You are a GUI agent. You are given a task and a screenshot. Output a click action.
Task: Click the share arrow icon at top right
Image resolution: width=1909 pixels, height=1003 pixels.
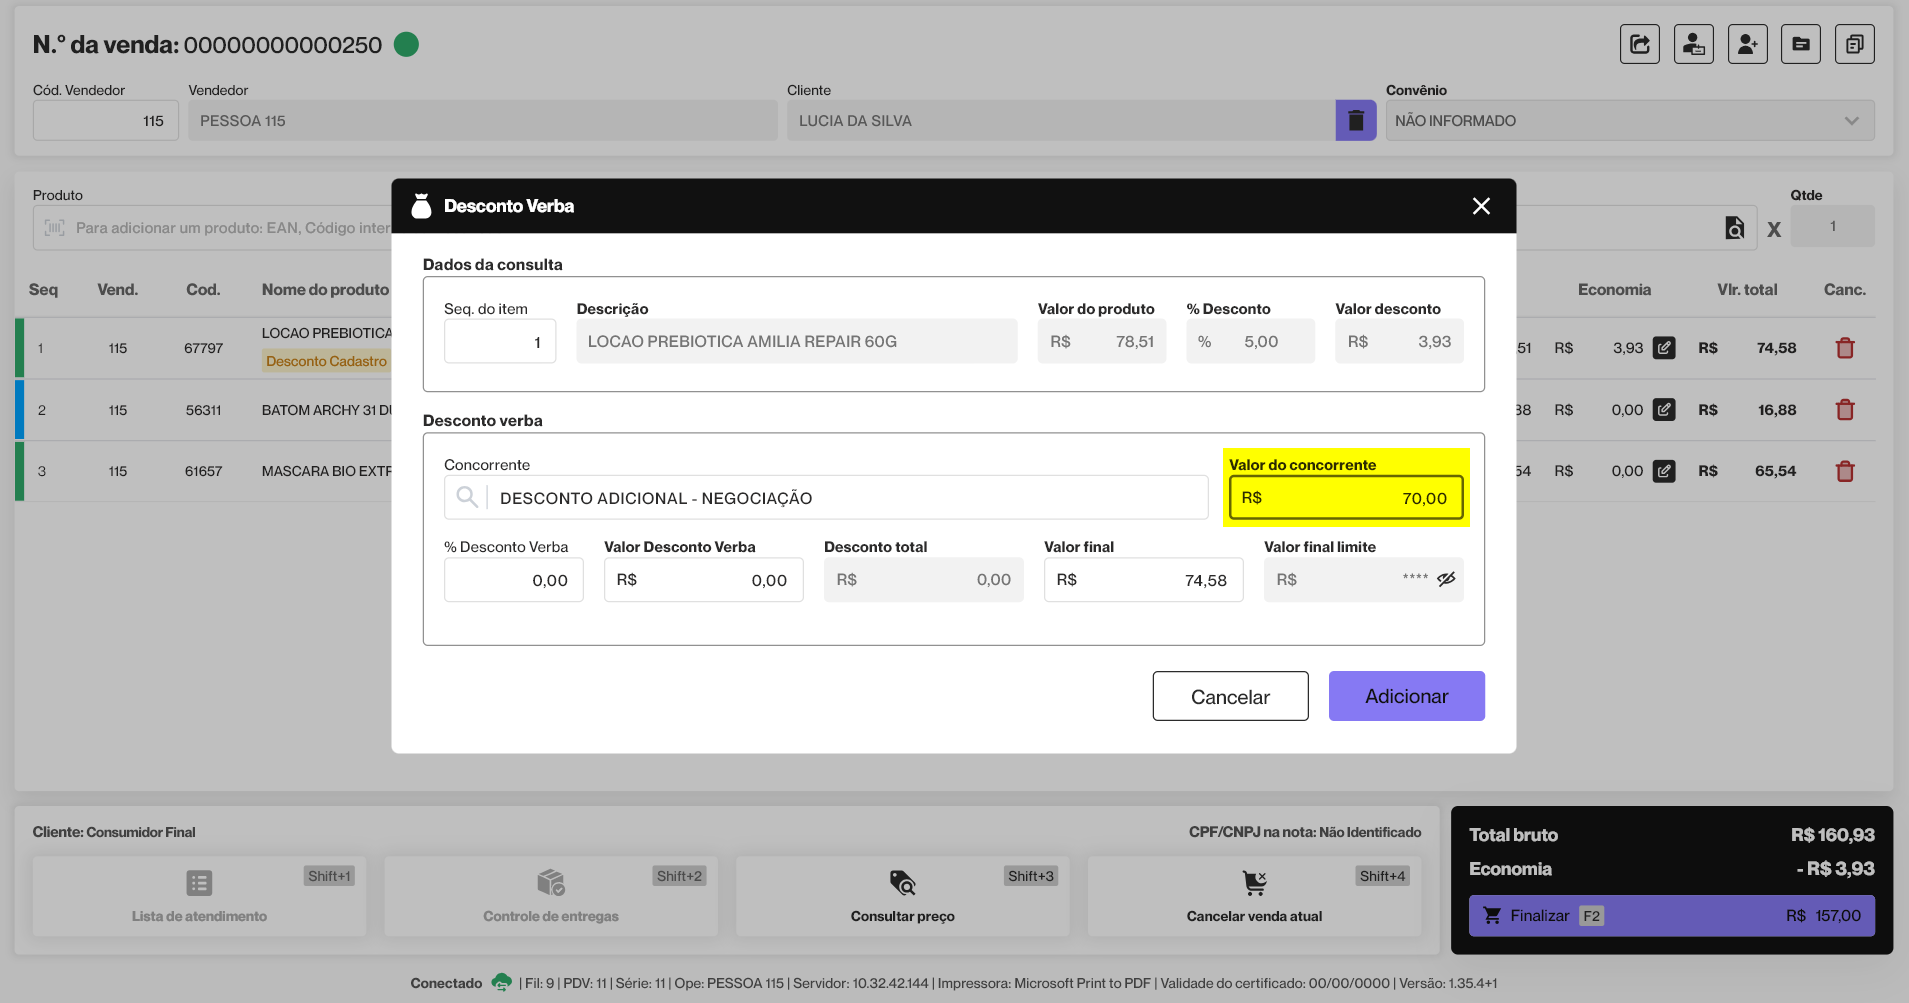[x=1639, y=44]
